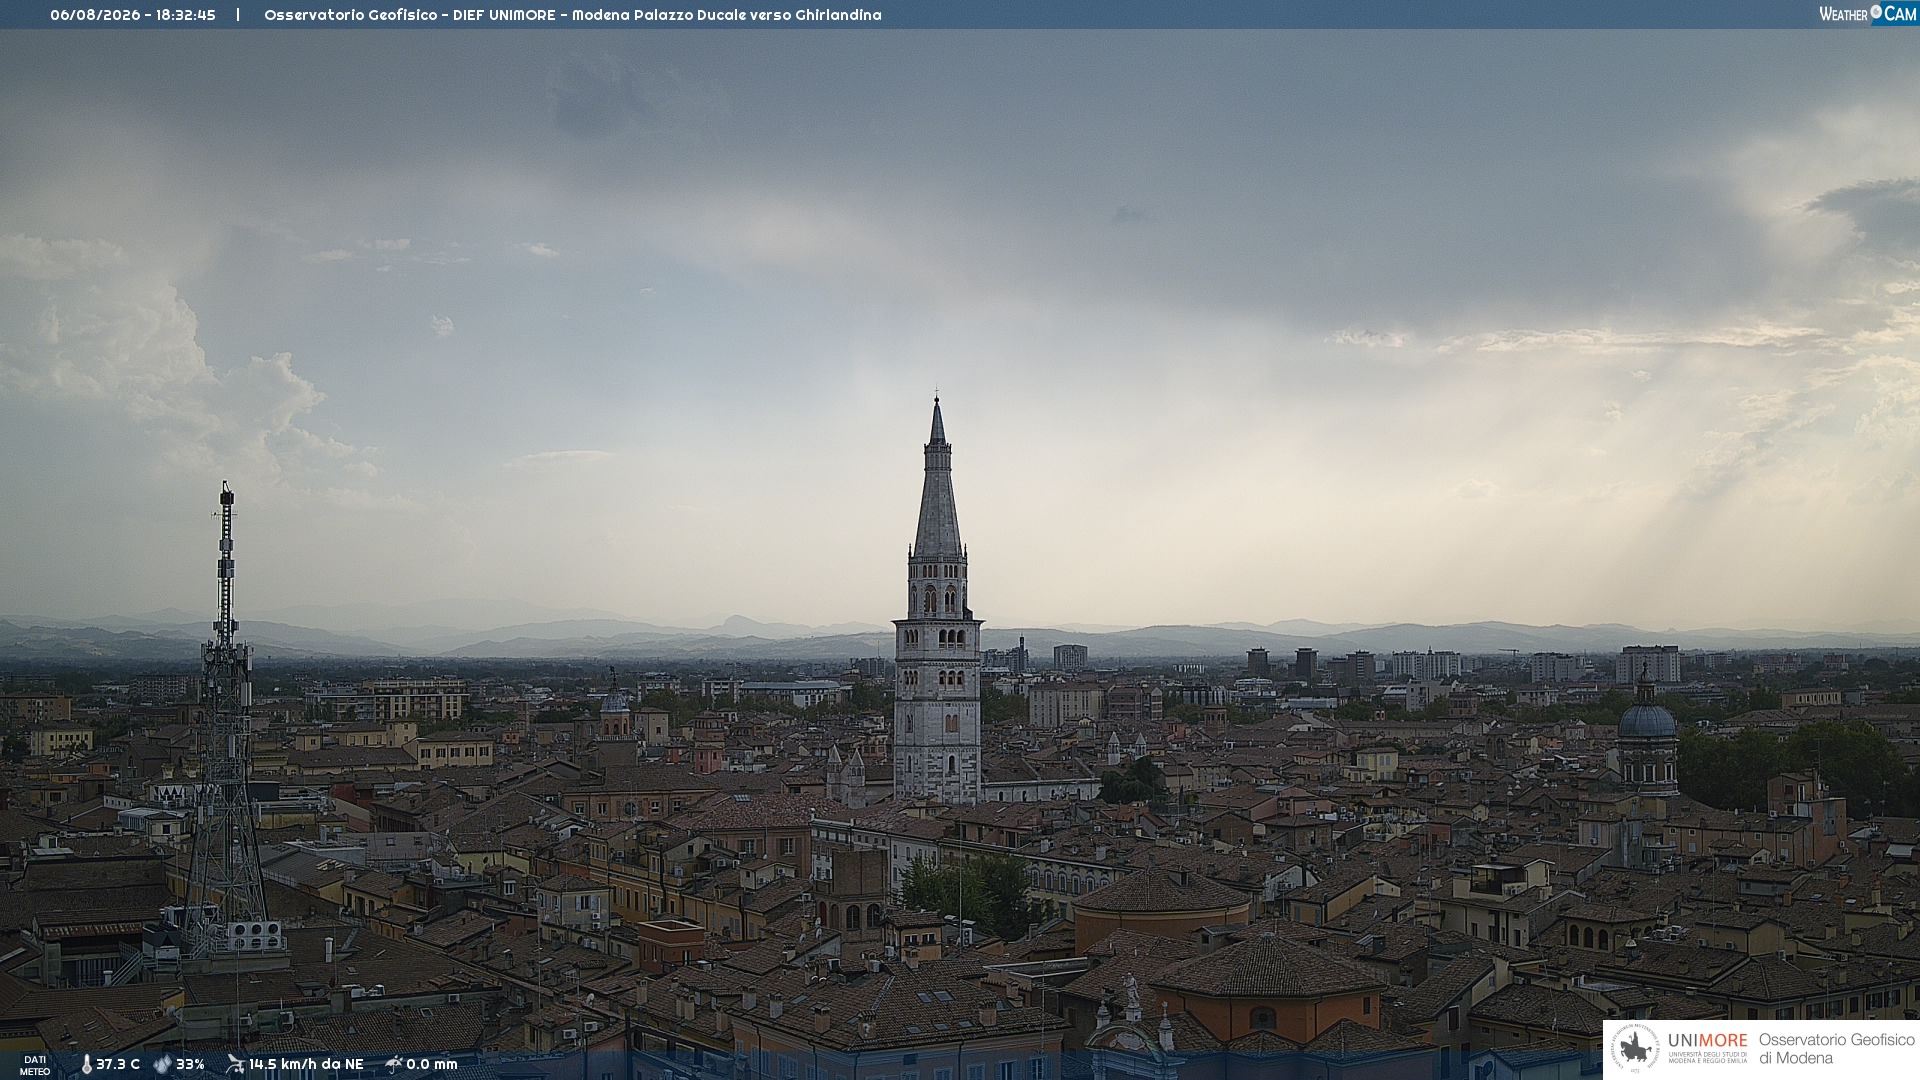The image size is (1920, 1080).
Task: Click the 0.0 mm rainfall value
Action: [x=432, y=1064]
